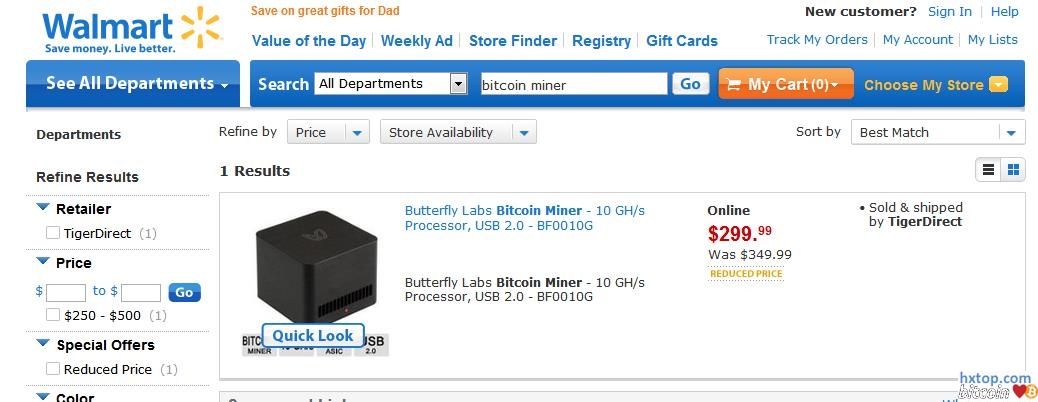Switch to list view icon
This screenshot has width=1038, height=402.
[x=988, y=170]
